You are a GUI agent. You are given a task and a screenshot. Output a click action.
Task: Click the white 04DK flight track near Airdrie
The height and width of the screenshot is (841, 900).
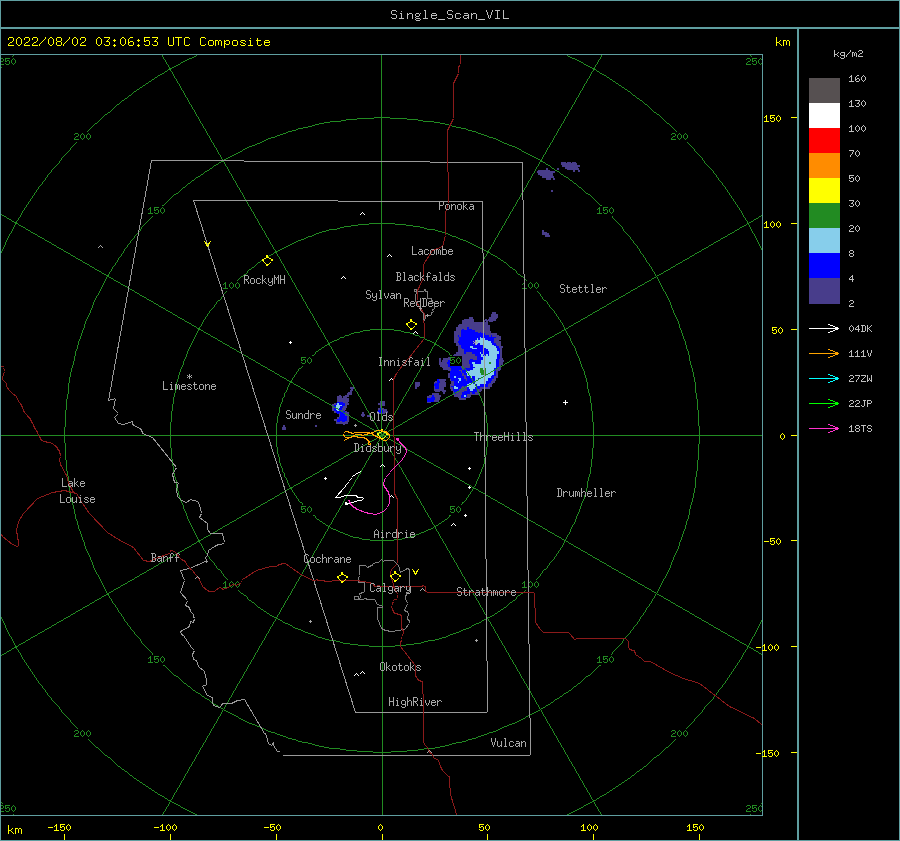point(349,489)
